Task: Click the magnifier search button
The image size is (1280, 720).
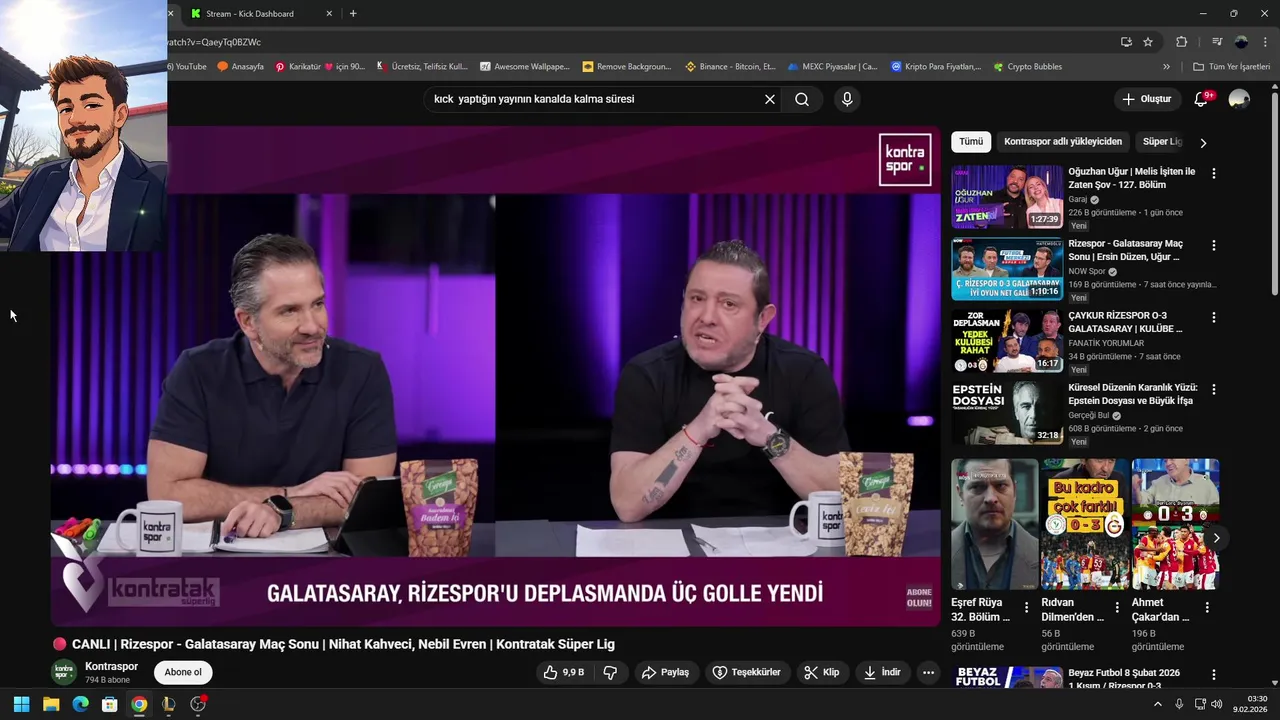Action: pos(802,99)
